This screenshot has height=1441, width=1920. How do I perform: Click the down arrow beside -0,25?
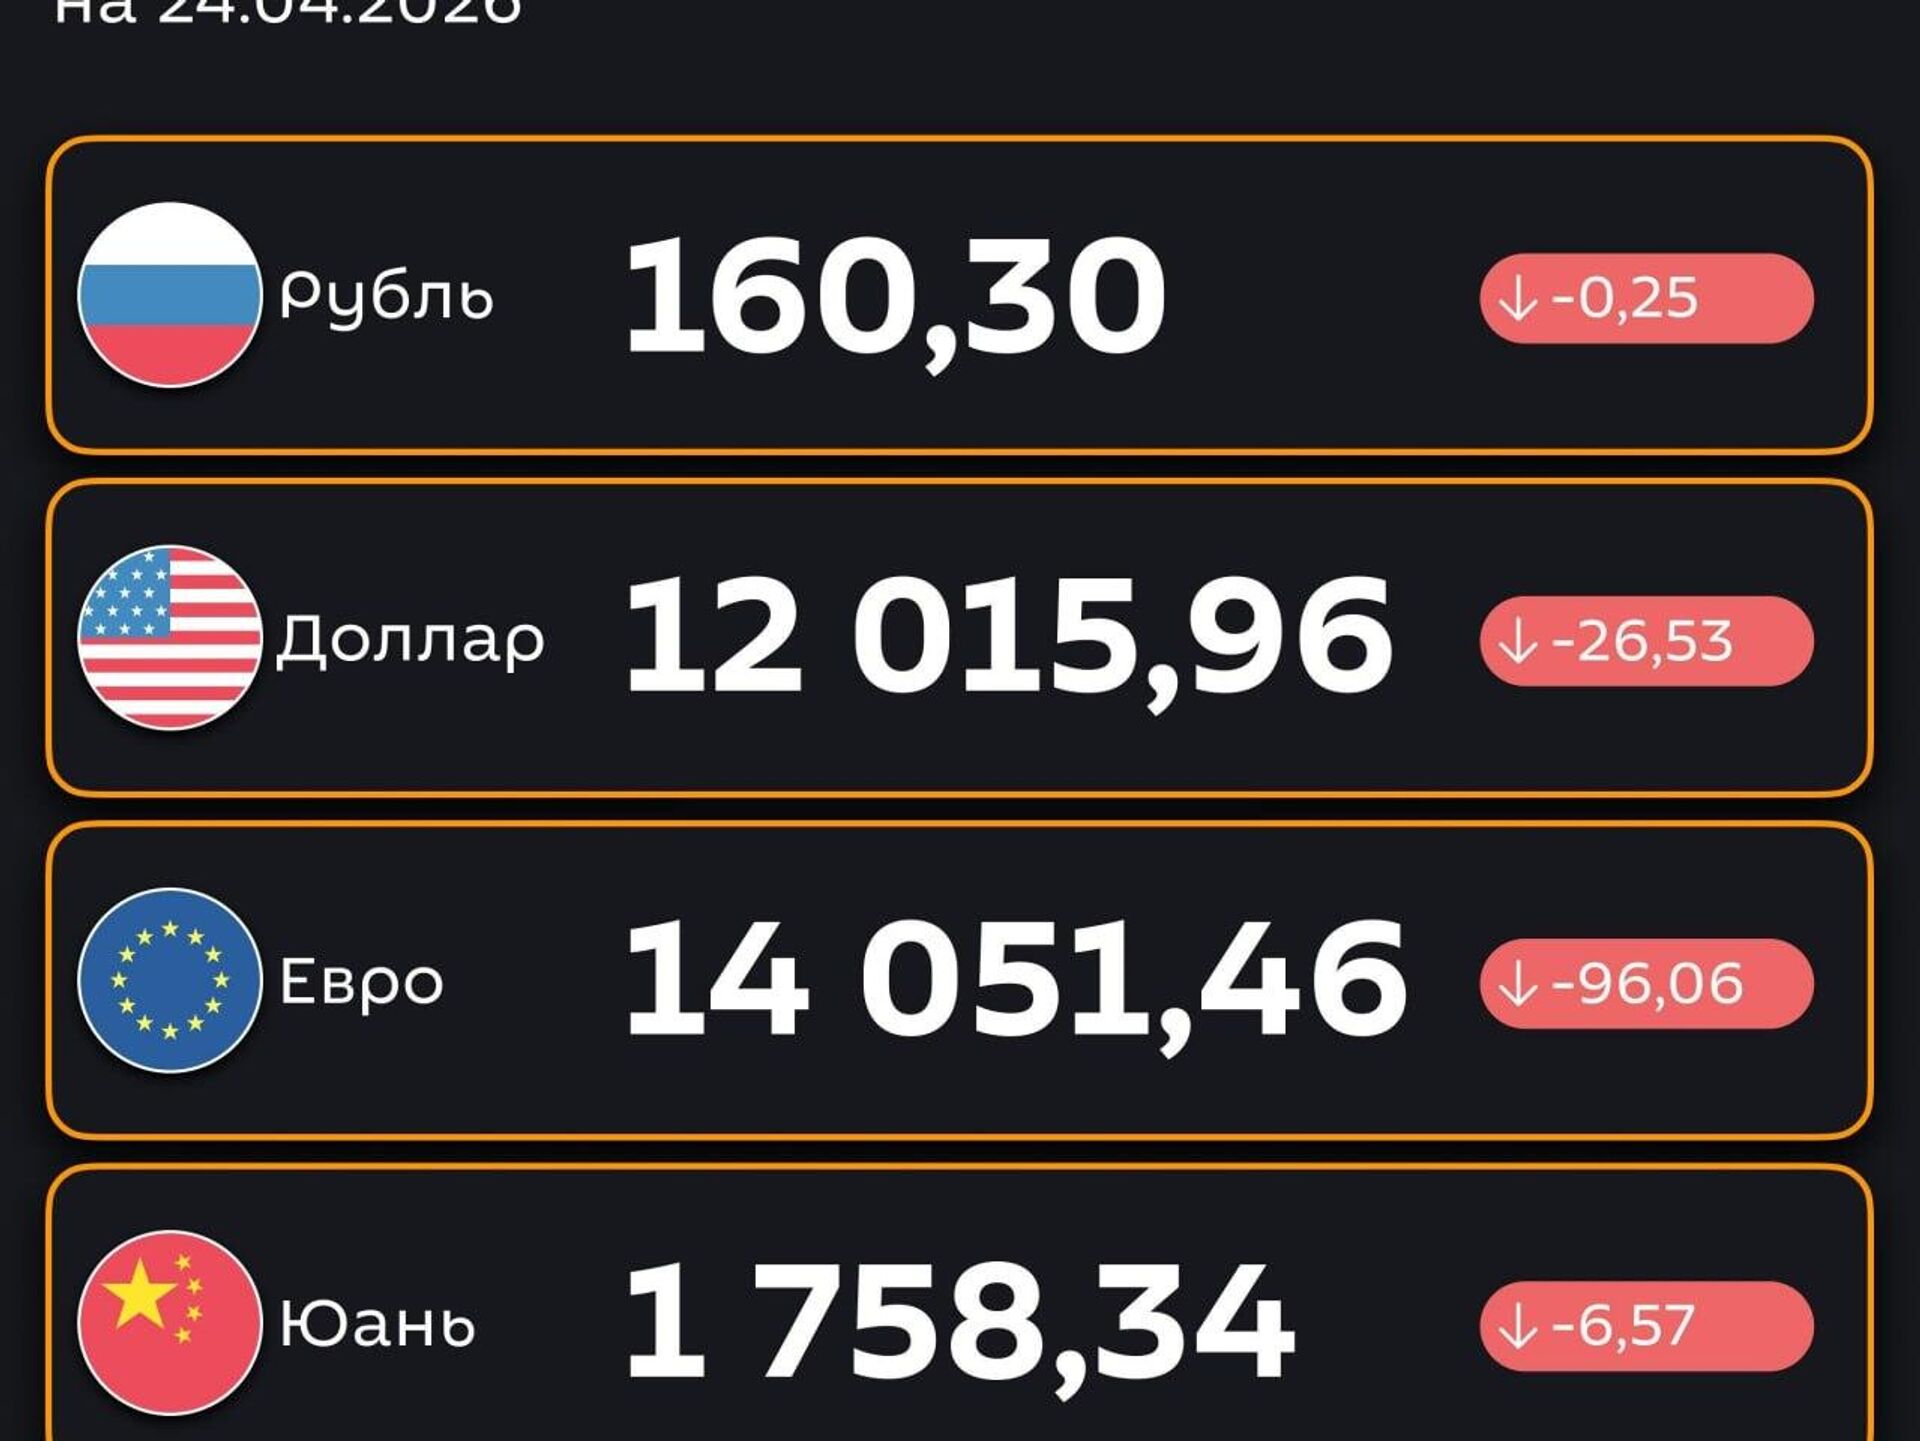click(x=1518, y=298)
